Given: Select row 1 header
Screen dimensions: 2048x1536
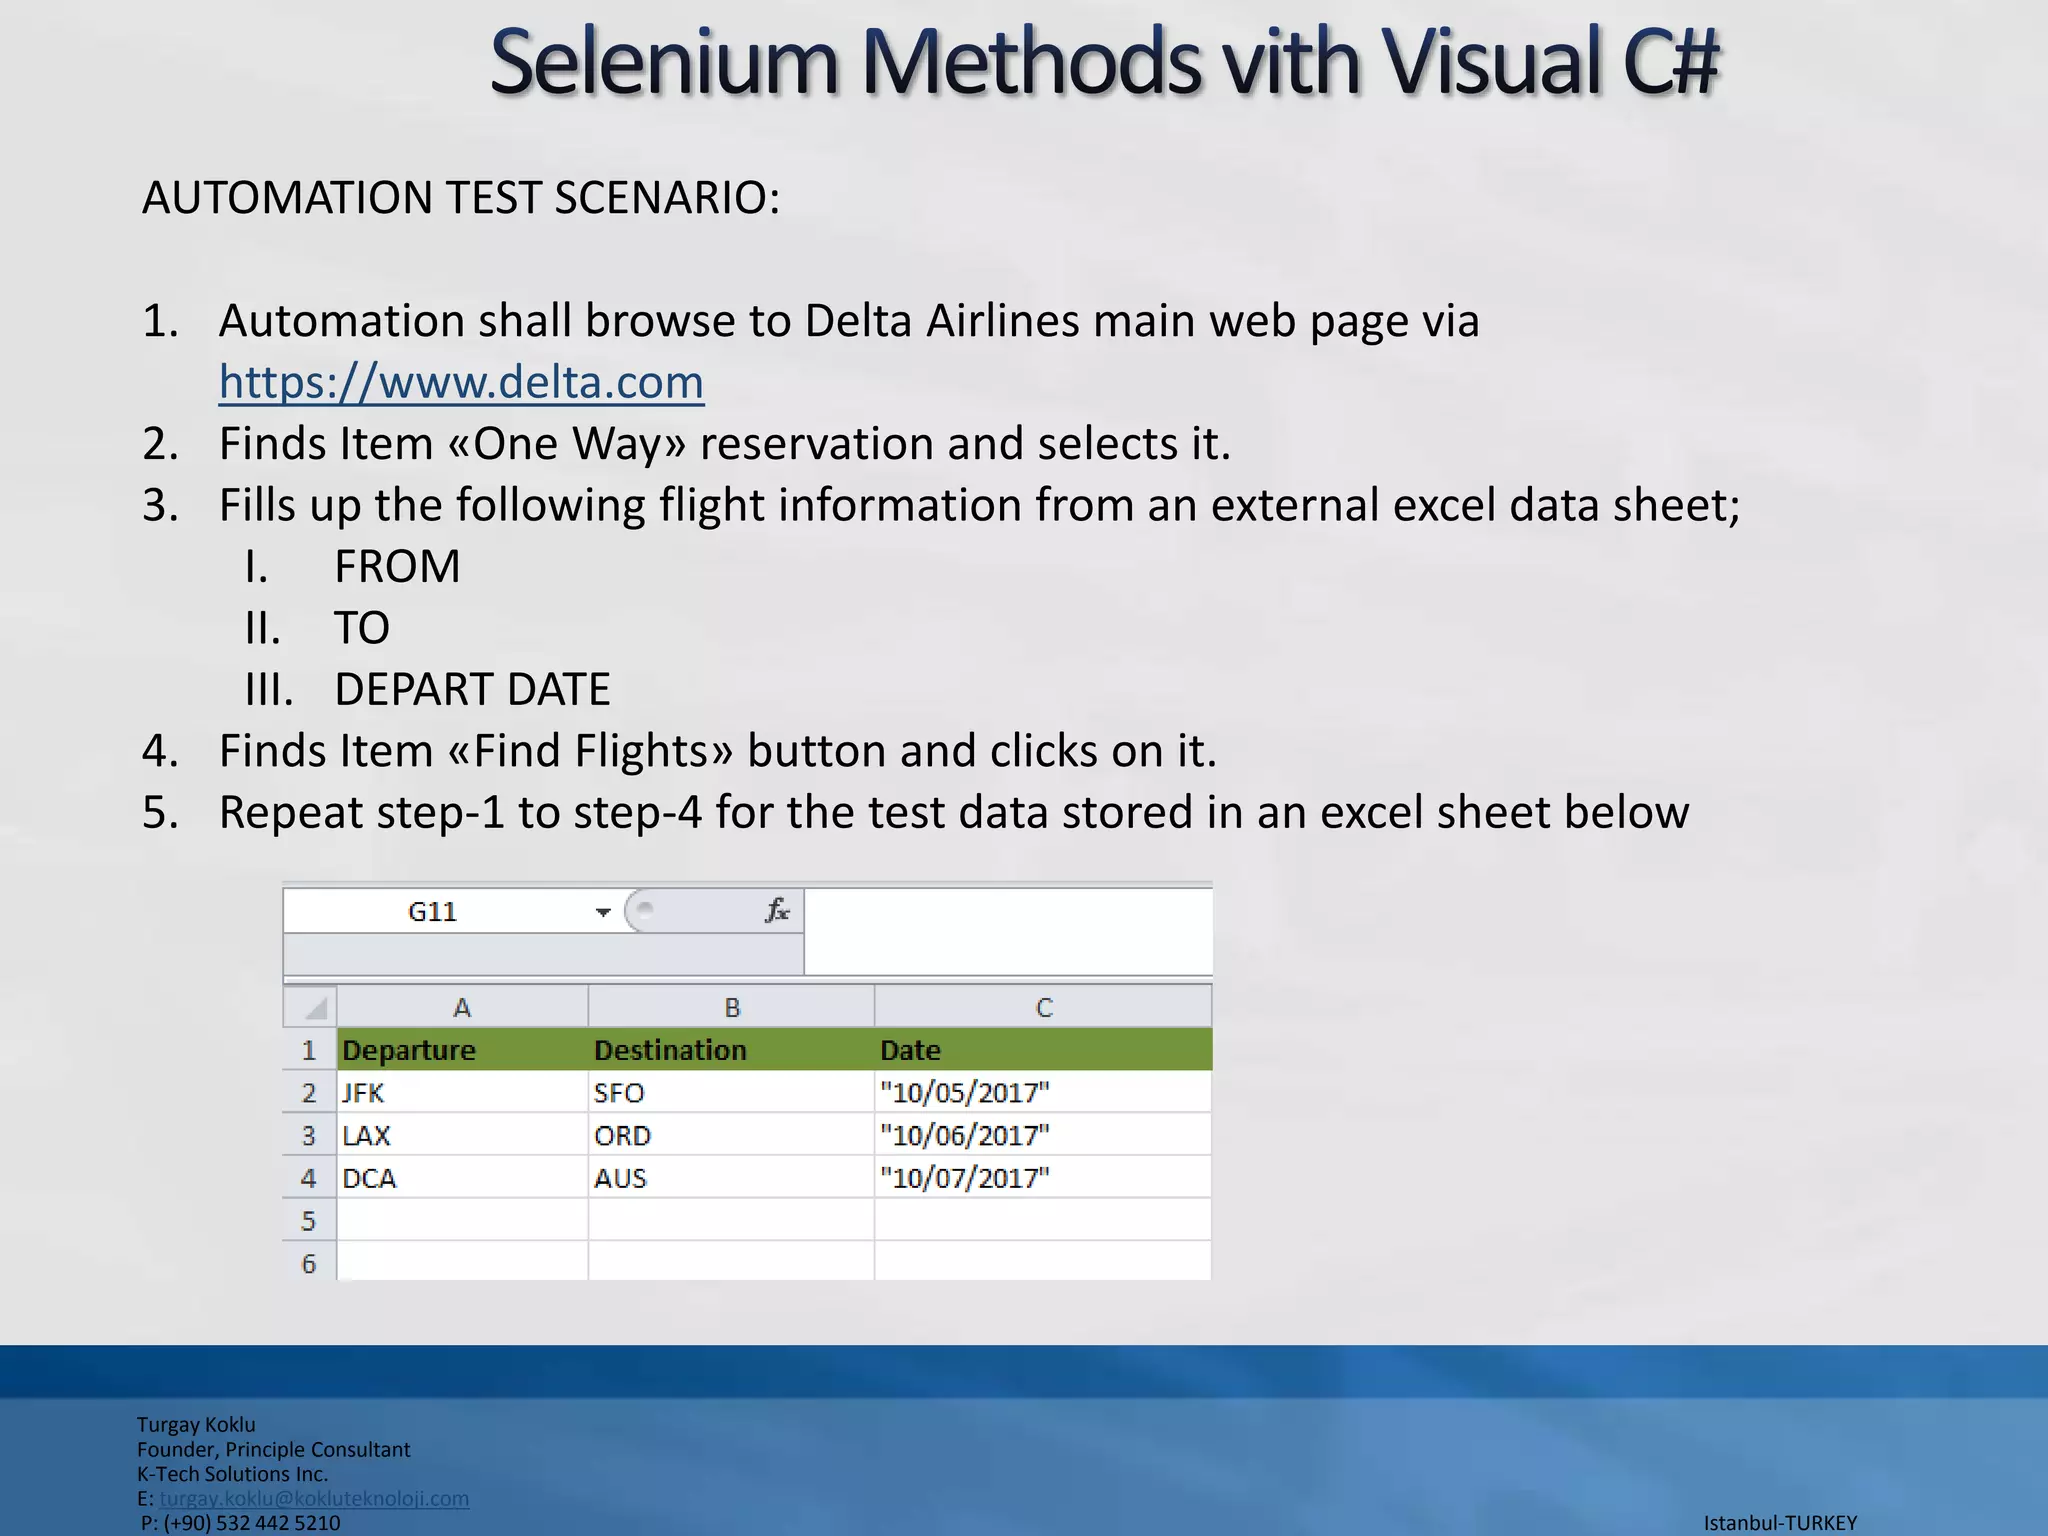Looking at the screenshot, I should [x=309, y=1050].
